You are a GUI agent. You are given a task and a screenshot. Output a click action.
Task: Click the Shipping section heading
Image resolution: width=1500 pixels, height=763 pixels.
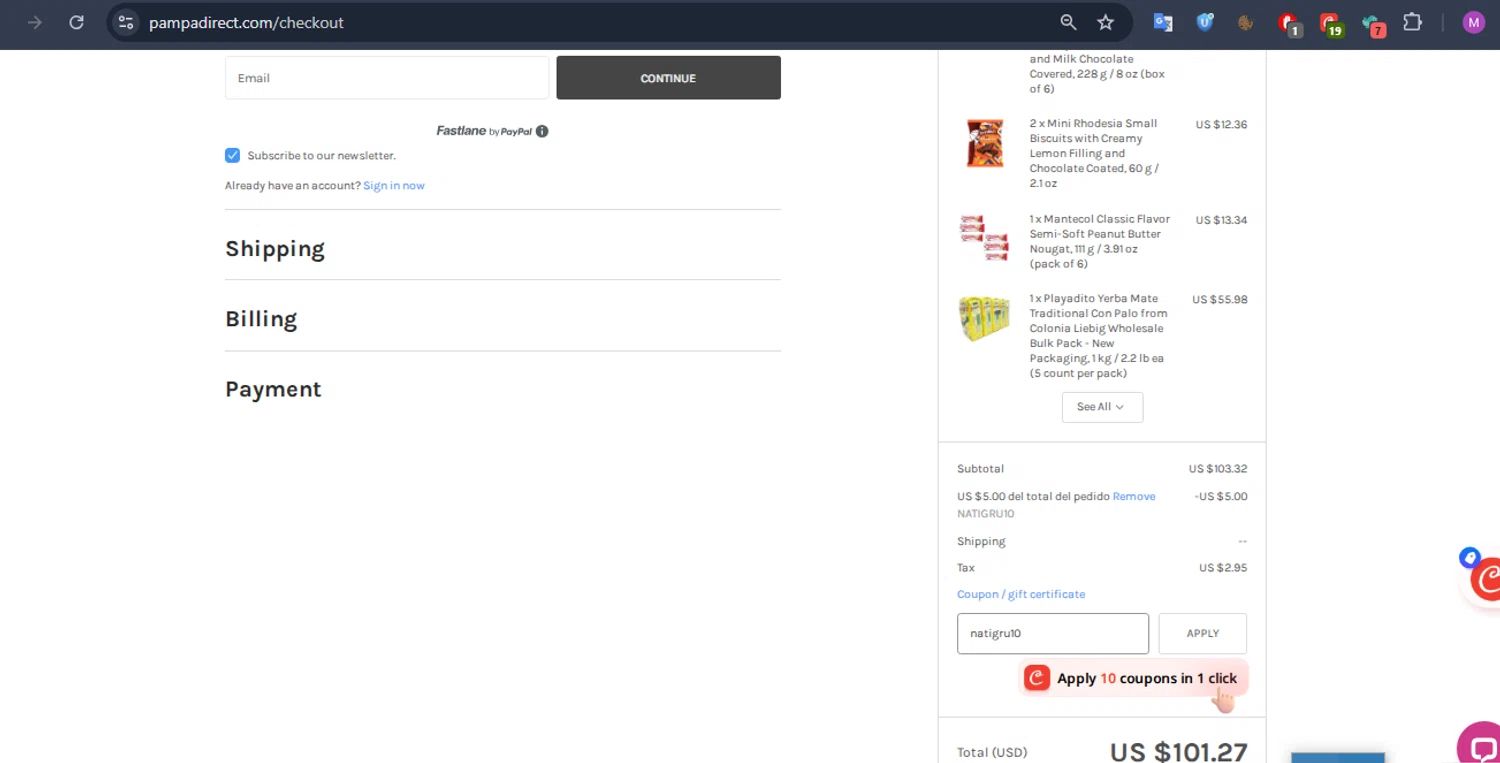pos(275,249)
